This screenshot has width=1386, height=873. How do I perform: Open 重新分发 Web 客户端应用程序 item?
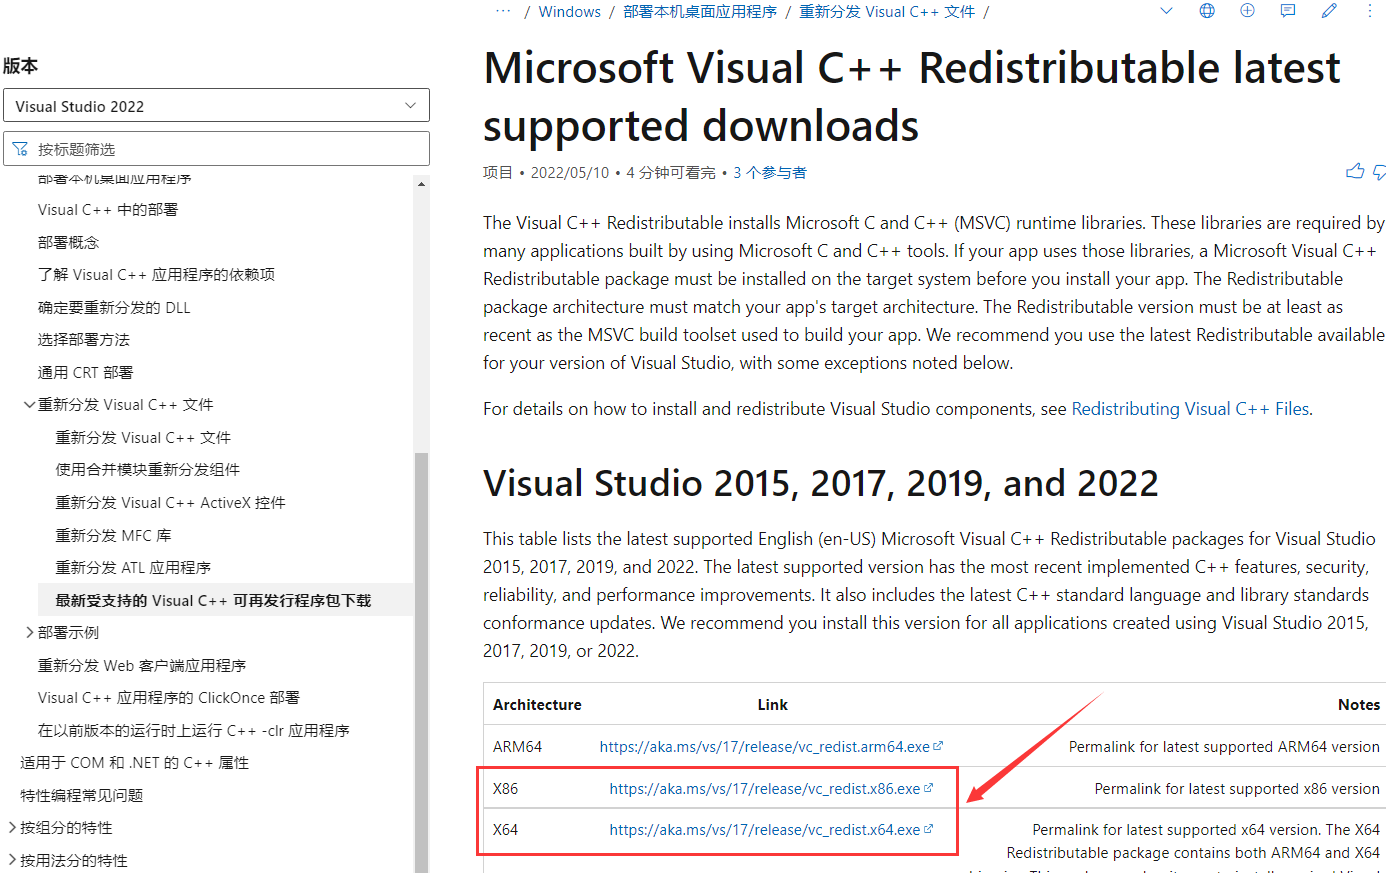coord(142,666)
